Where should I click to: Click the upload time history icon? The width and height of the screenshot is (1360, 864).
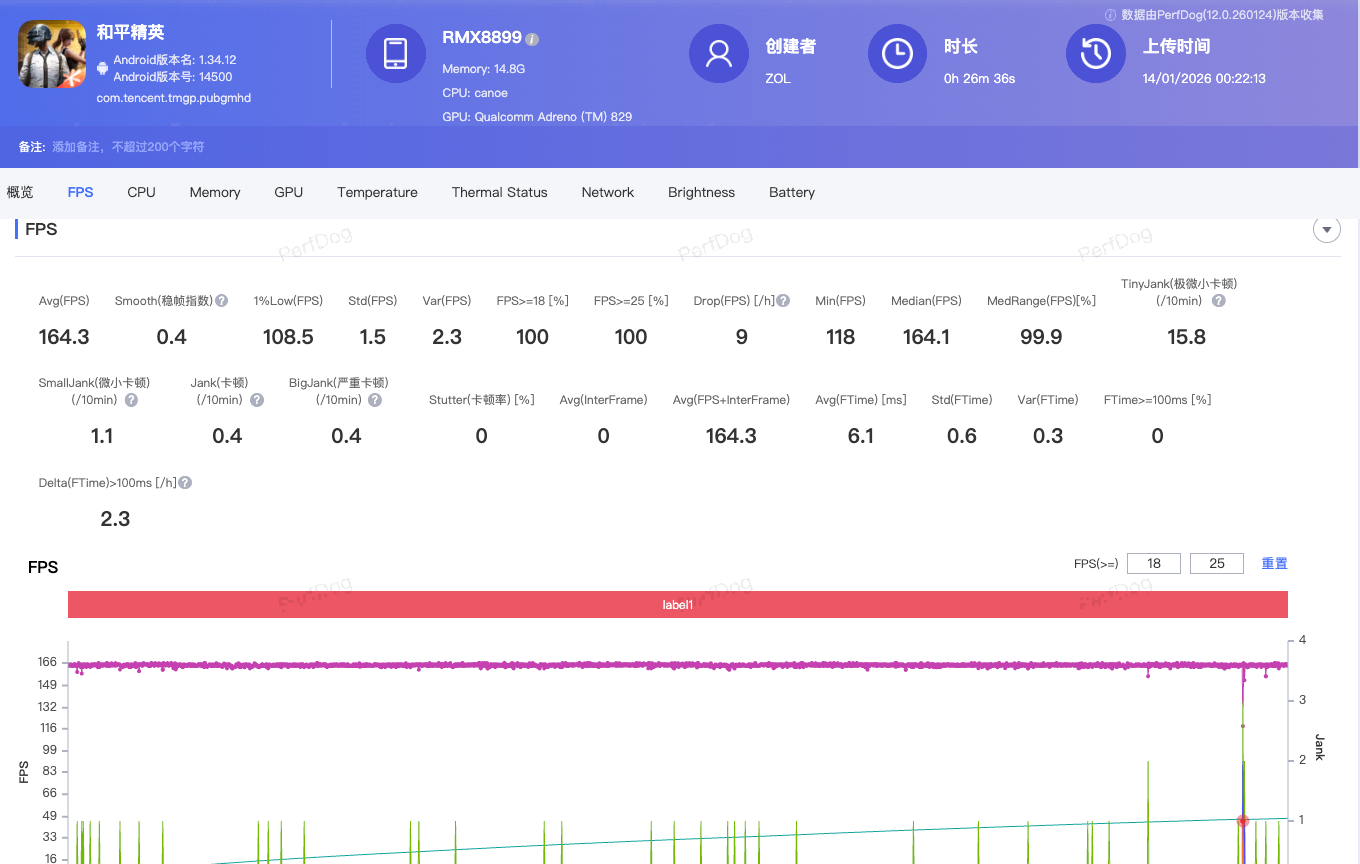tap(1095, 54)
